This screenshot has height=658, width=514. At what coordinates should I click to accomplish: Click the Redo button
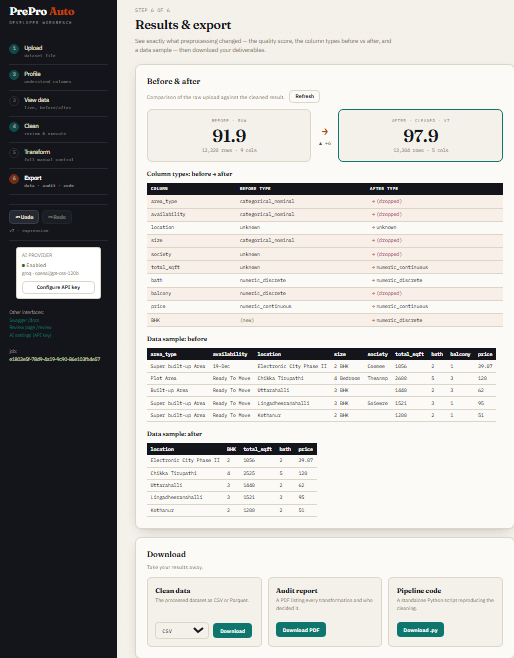tap(57, 217)
